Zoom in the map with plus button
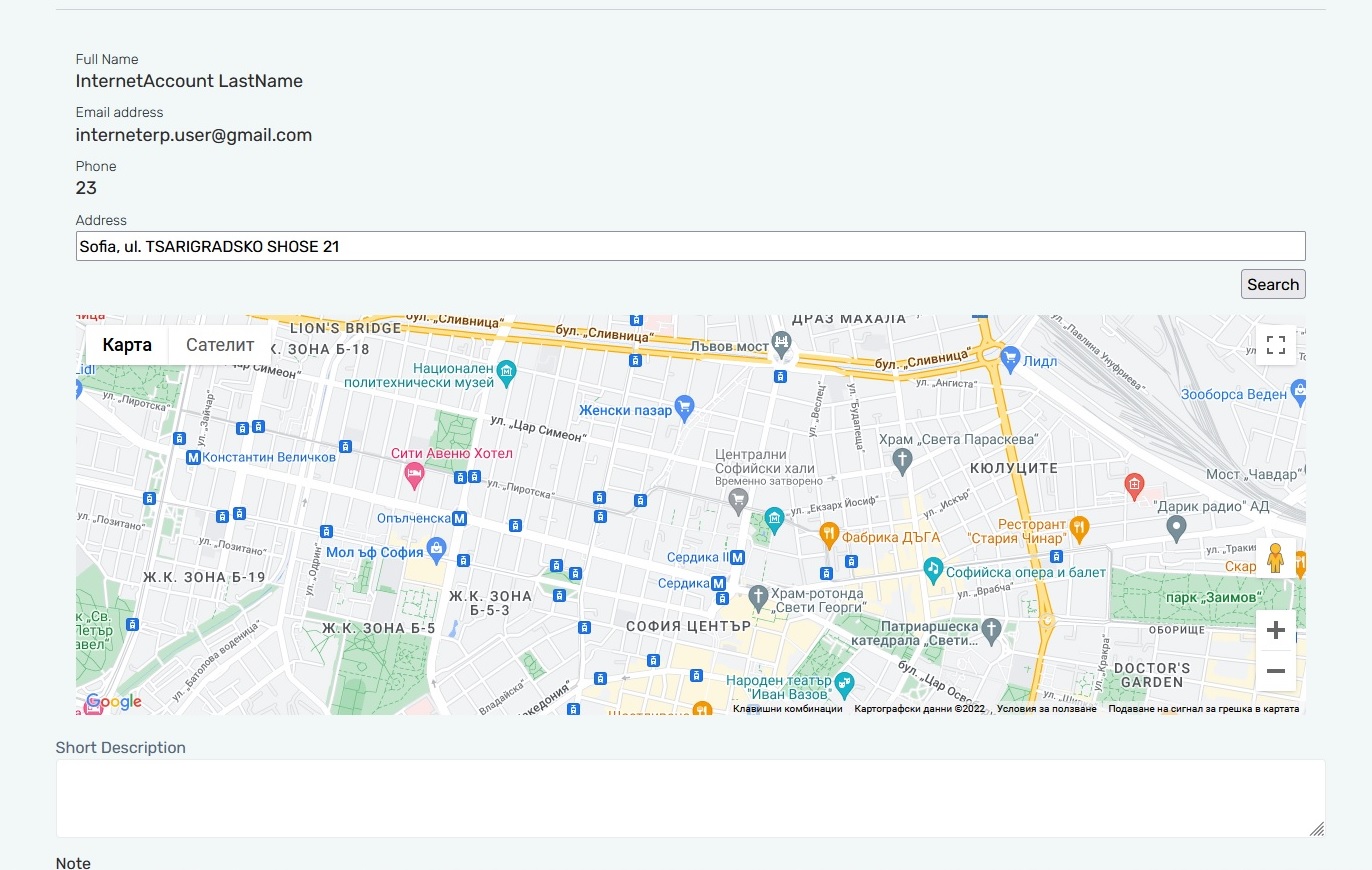 1276,630
